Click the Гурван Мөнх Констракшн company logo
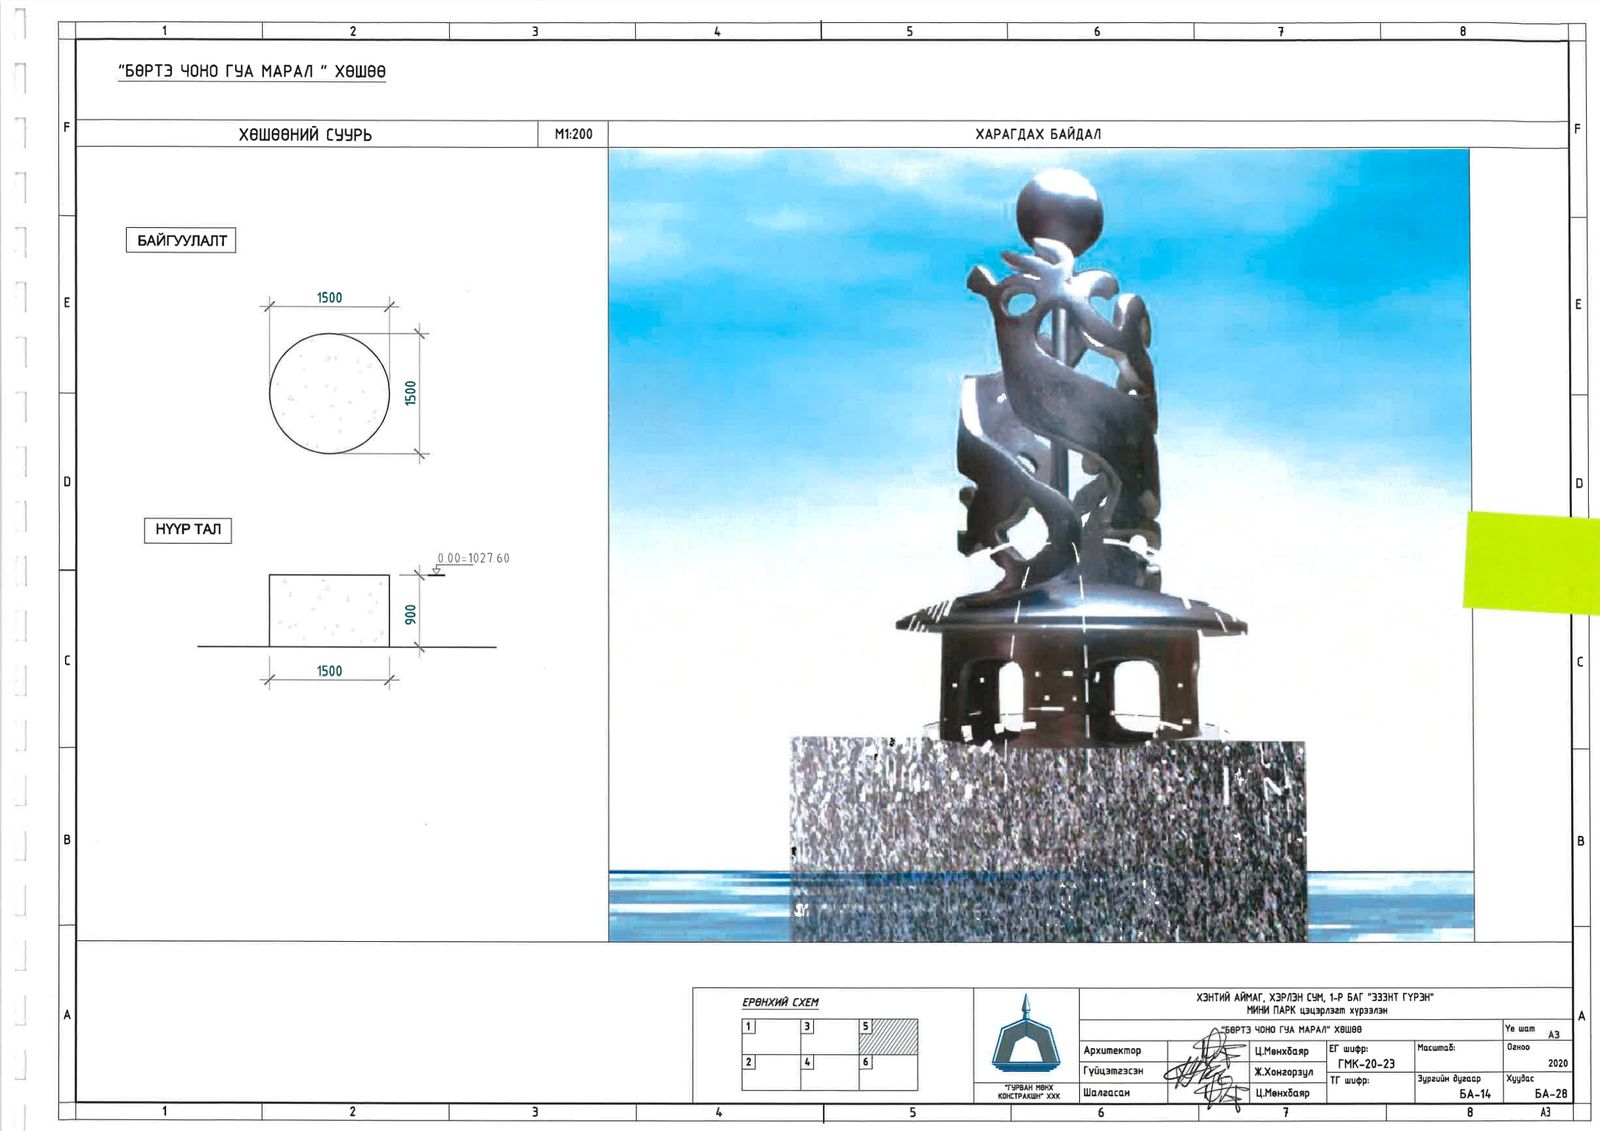Viewport: 1600px width, 1131px height. click(x=1026, y=1036)
